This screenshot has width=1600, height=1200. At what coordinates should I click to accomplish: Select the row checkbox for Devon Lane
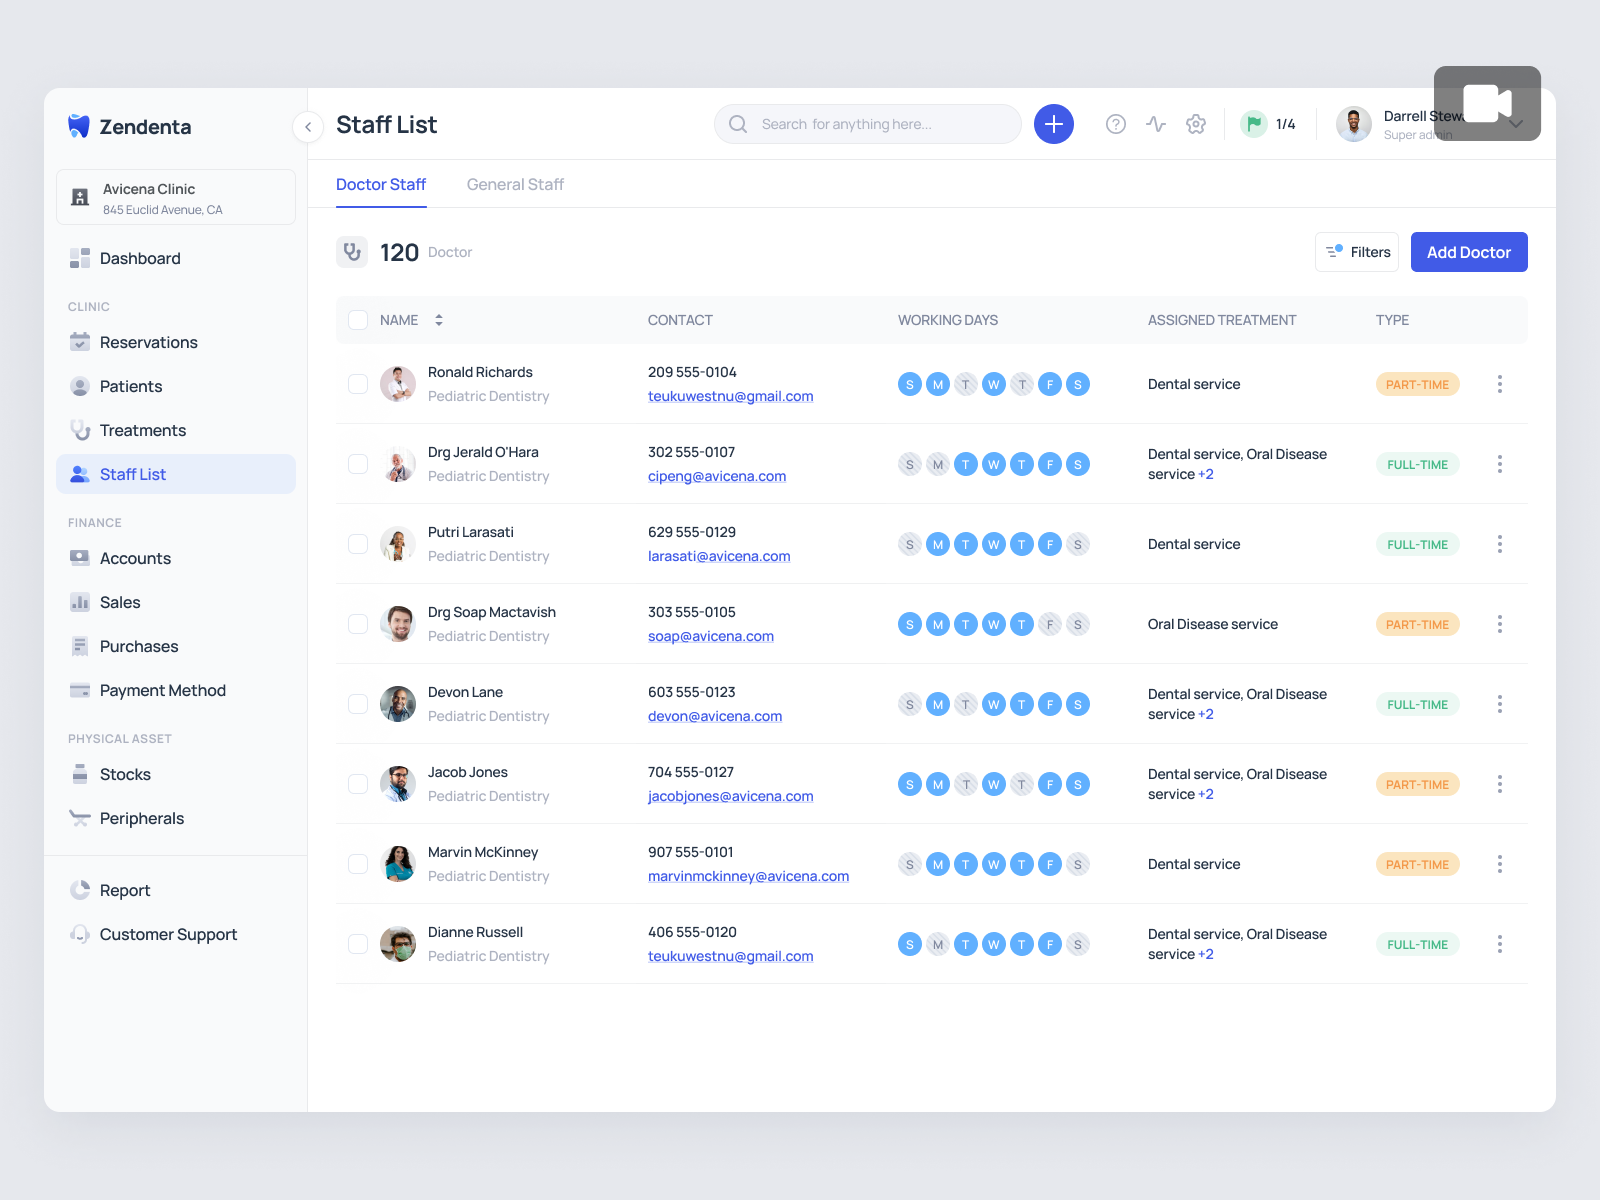357,704
